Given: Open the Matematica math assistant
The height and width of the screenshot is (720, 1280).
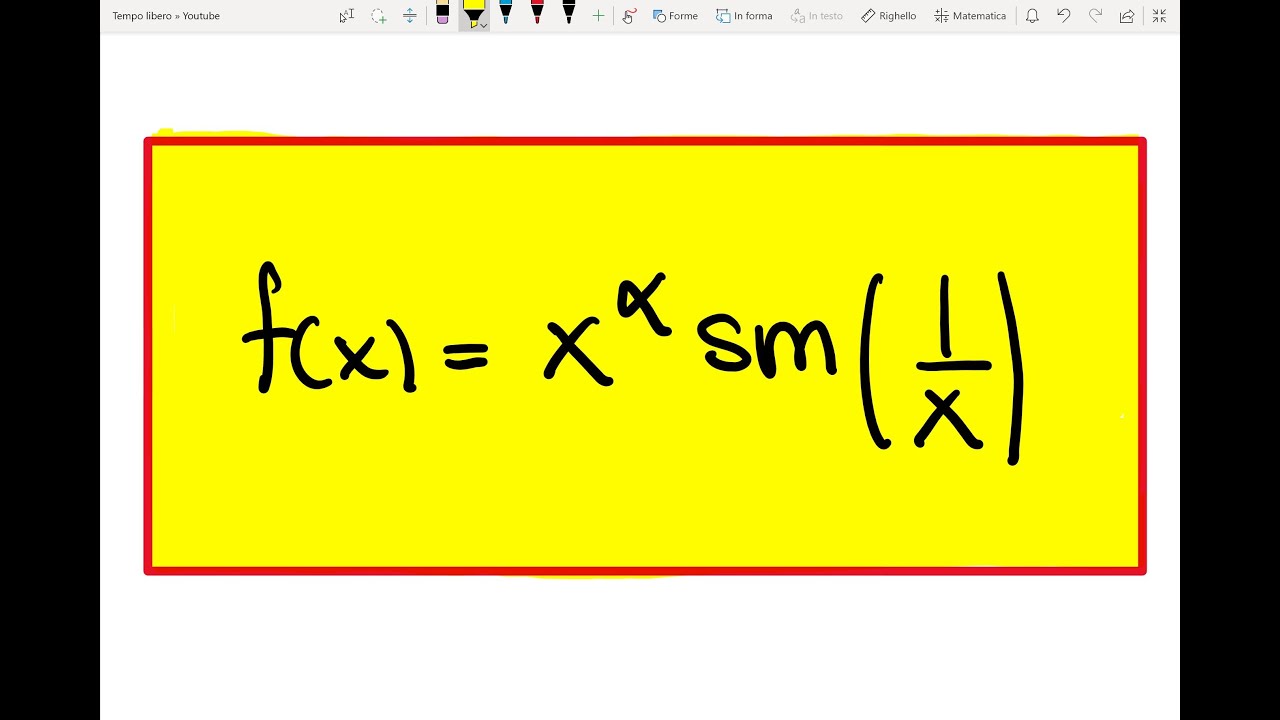Looking at the screenshot, I should pyautogui.click(x=970, y=16).
